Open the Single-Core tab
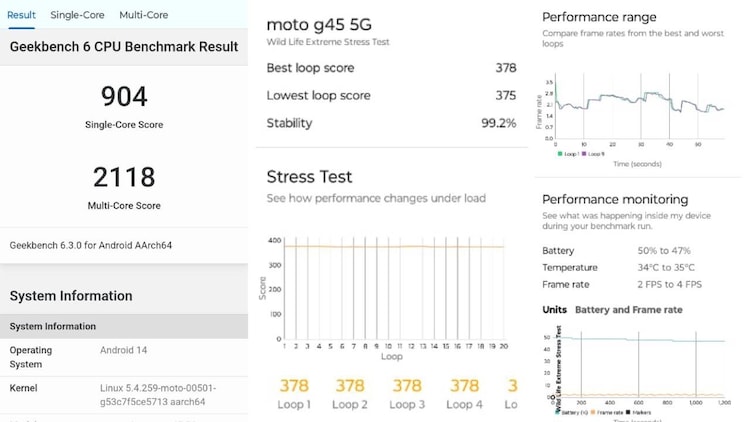Image resolution: width=750 pixels, height=422 pixels. tap(77, 15)
